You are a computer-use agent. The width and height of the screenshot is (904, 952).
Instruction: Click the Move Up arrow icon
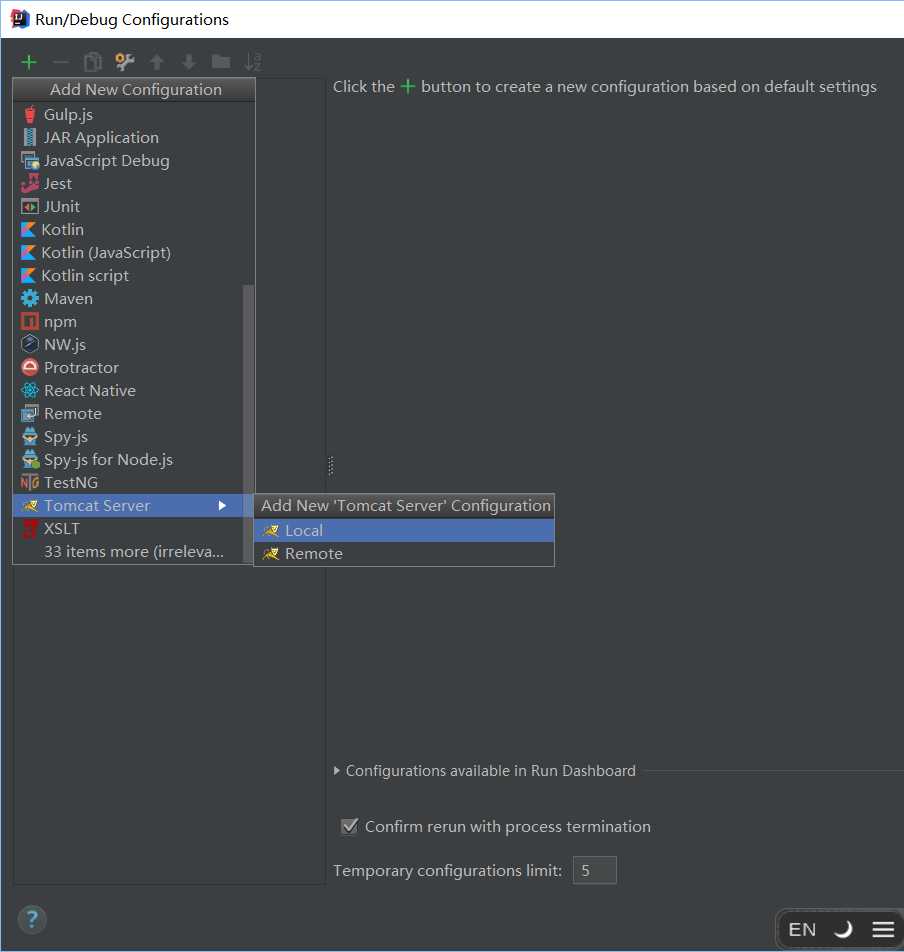click(157, 61)
